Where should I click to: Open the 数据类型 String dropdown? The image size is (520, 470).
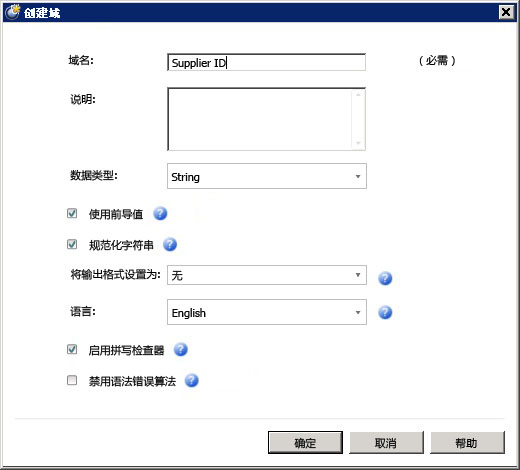click(x=267, y=176)
